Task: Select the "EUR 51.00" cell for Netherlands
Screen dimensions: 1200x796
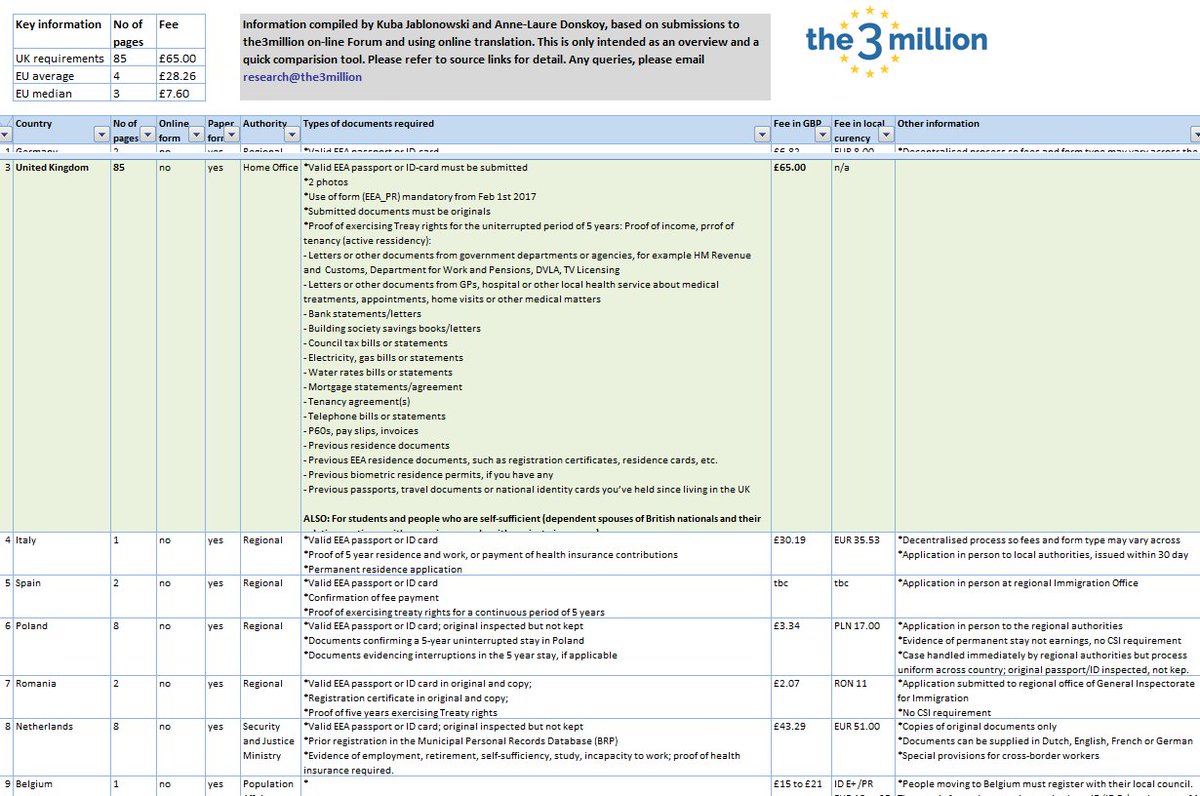Action: click(x=858, y=728)
